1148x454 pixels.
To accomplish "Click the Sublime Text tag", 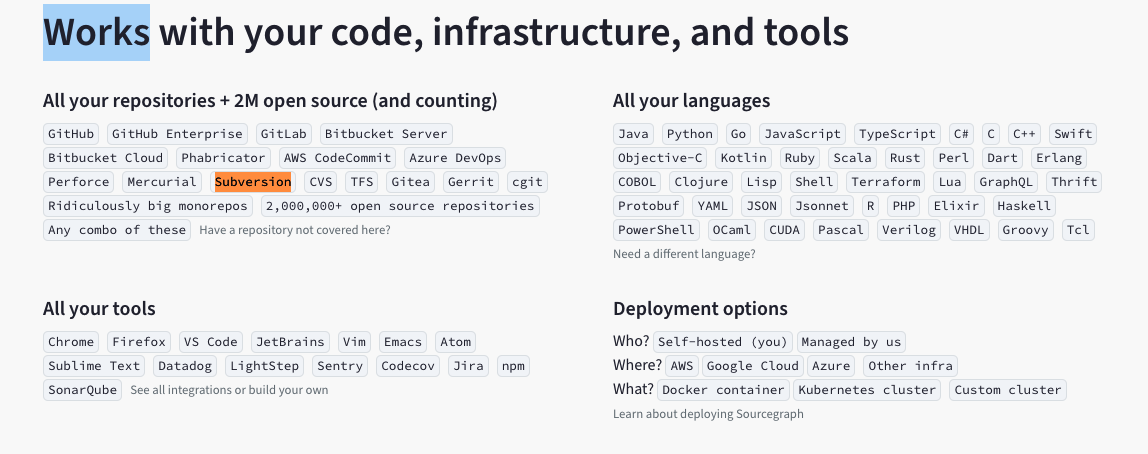I will point(94,365).
